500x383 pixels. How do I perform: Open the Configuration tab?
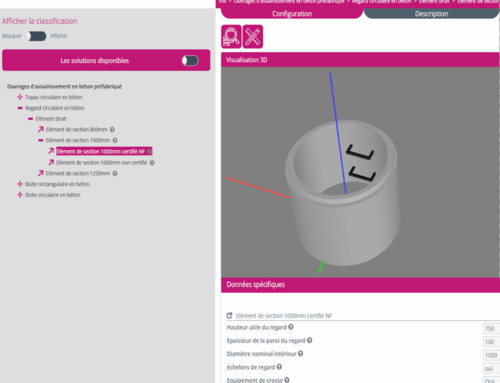click(292, 14)
